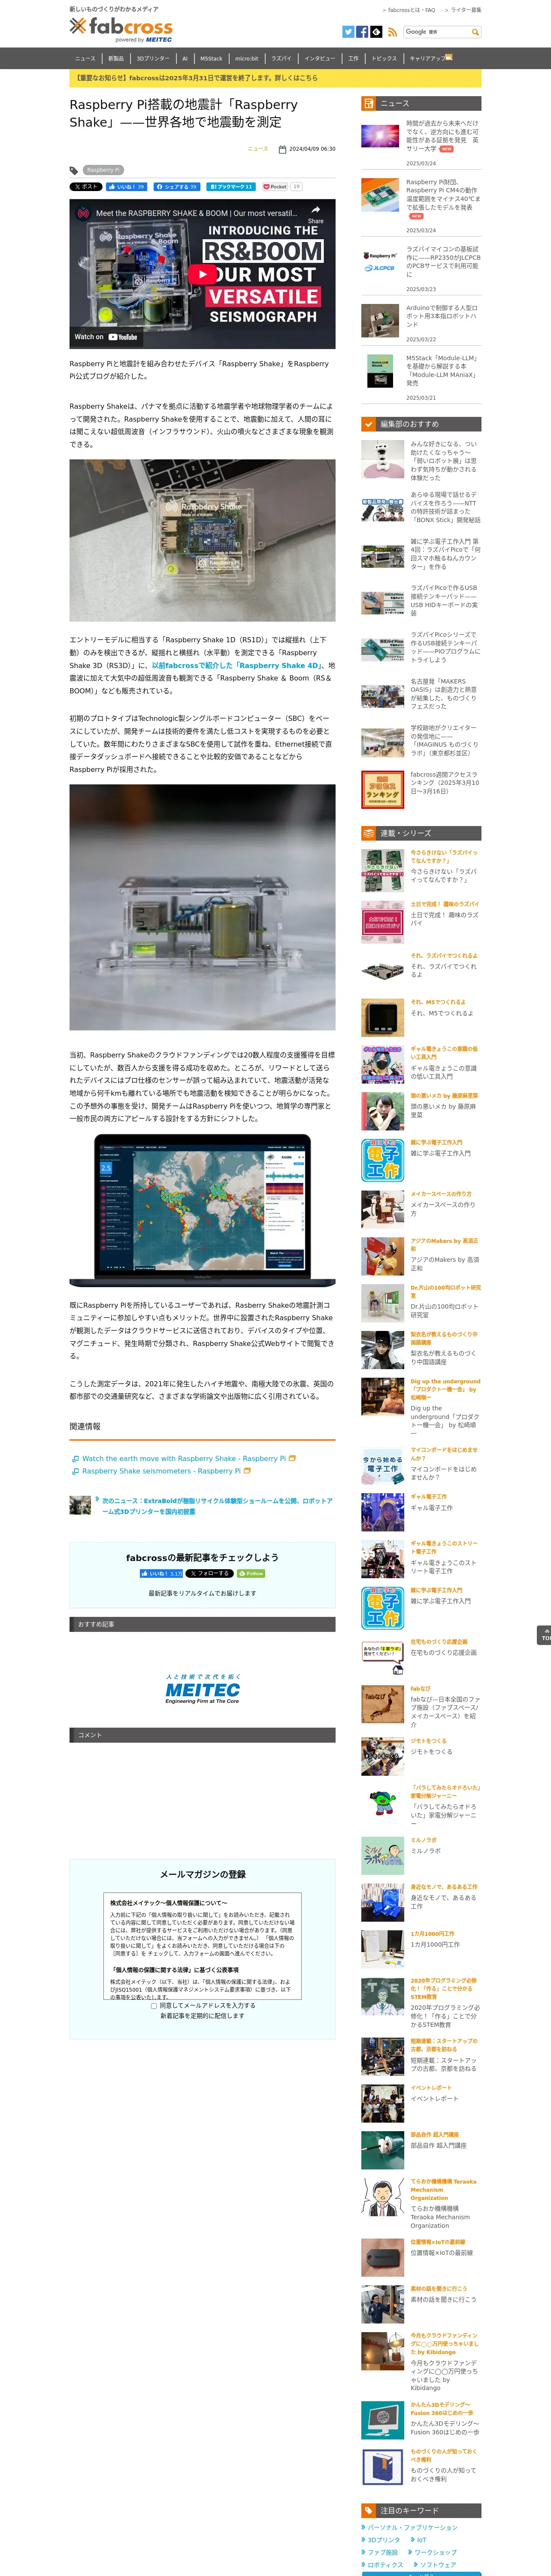Open ミルノラボ series thumbnail
Screen dimensions: 551x2576
383,1856
